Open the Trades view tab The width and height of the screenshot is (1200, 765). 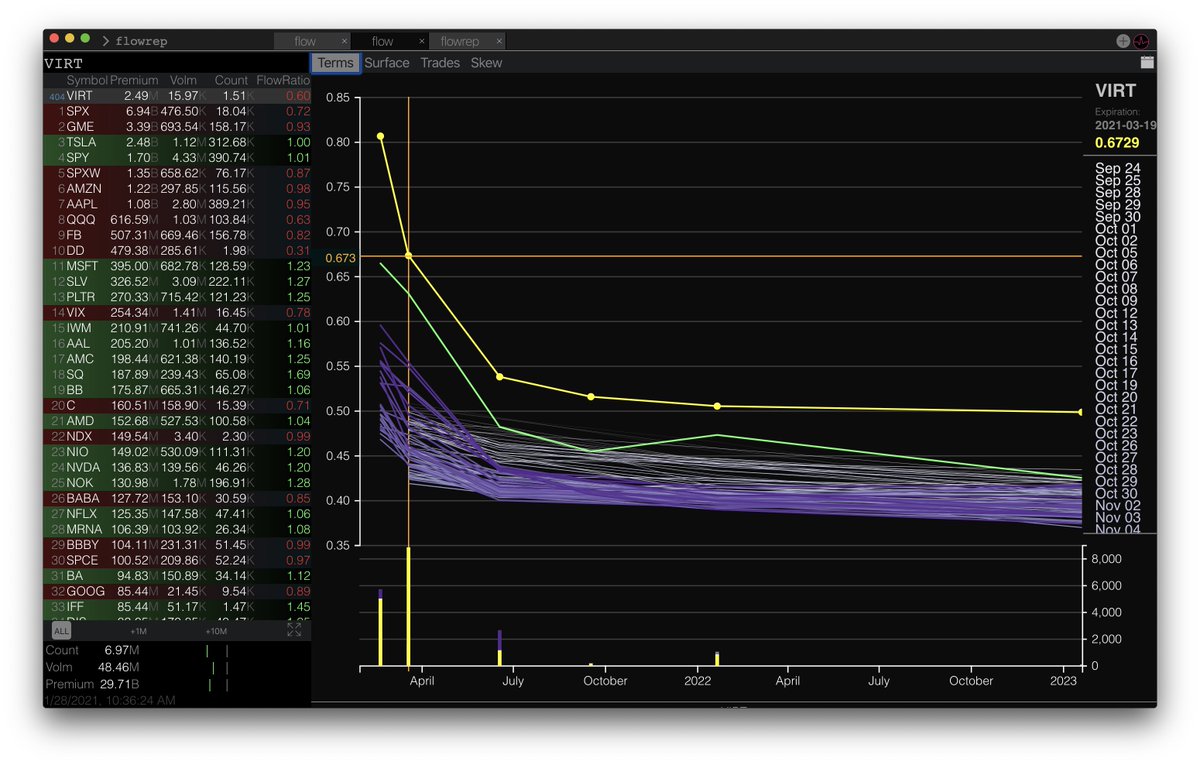pos(440,62)
